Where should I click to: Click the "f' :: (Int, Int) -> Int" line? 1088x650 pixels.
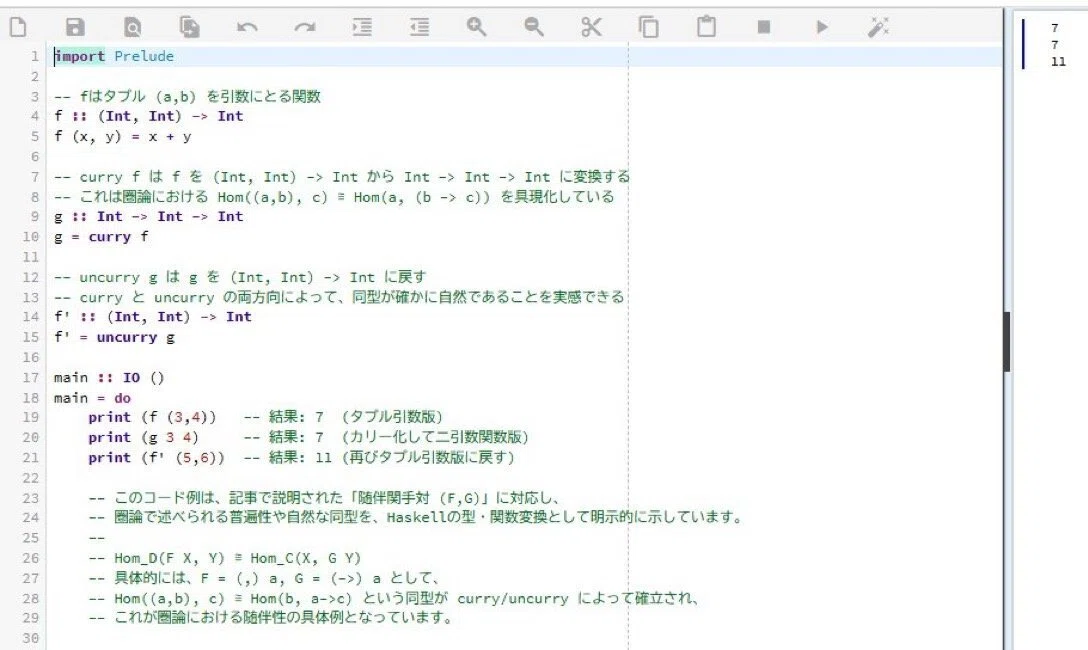pyautogui.click(x=153, y=317)
